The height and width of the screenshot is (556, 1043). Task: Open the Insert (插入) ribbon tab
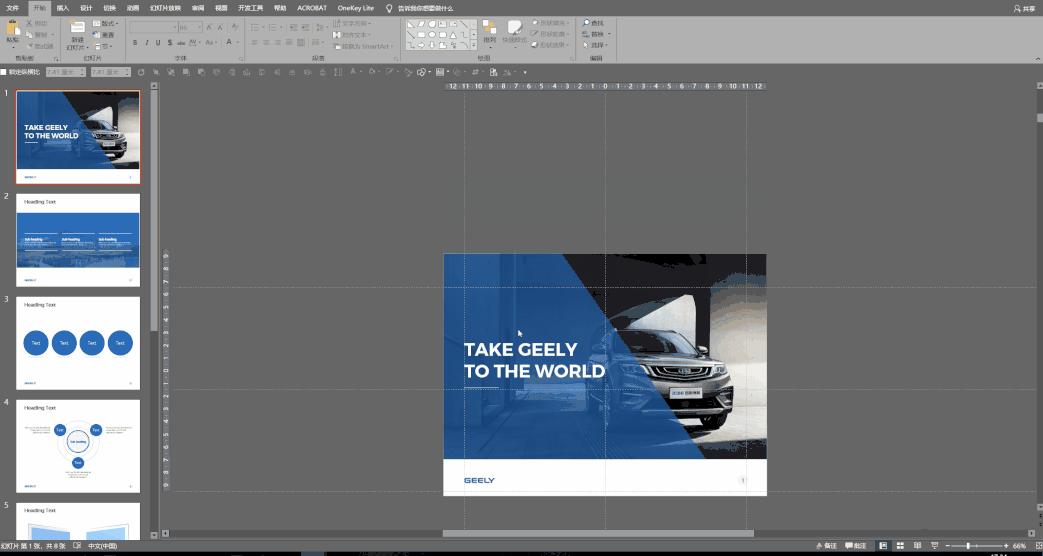coord(63,8)
